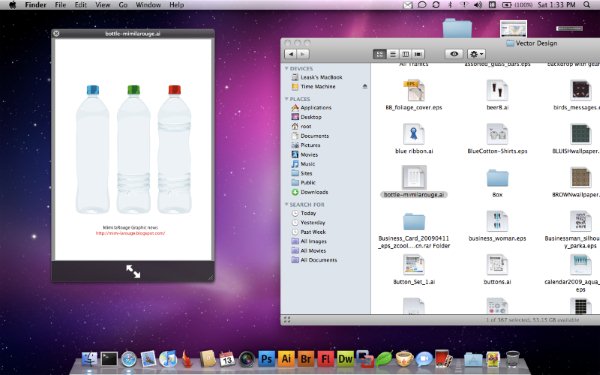Go back in Finder window
The width and height of the screenshot is (600, 375).
coord(291,54)
